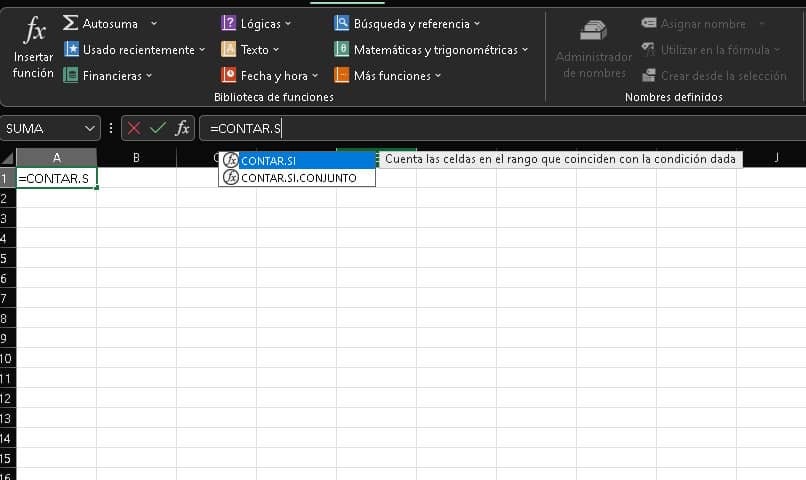Open the Lógicas functions icon

229,23
